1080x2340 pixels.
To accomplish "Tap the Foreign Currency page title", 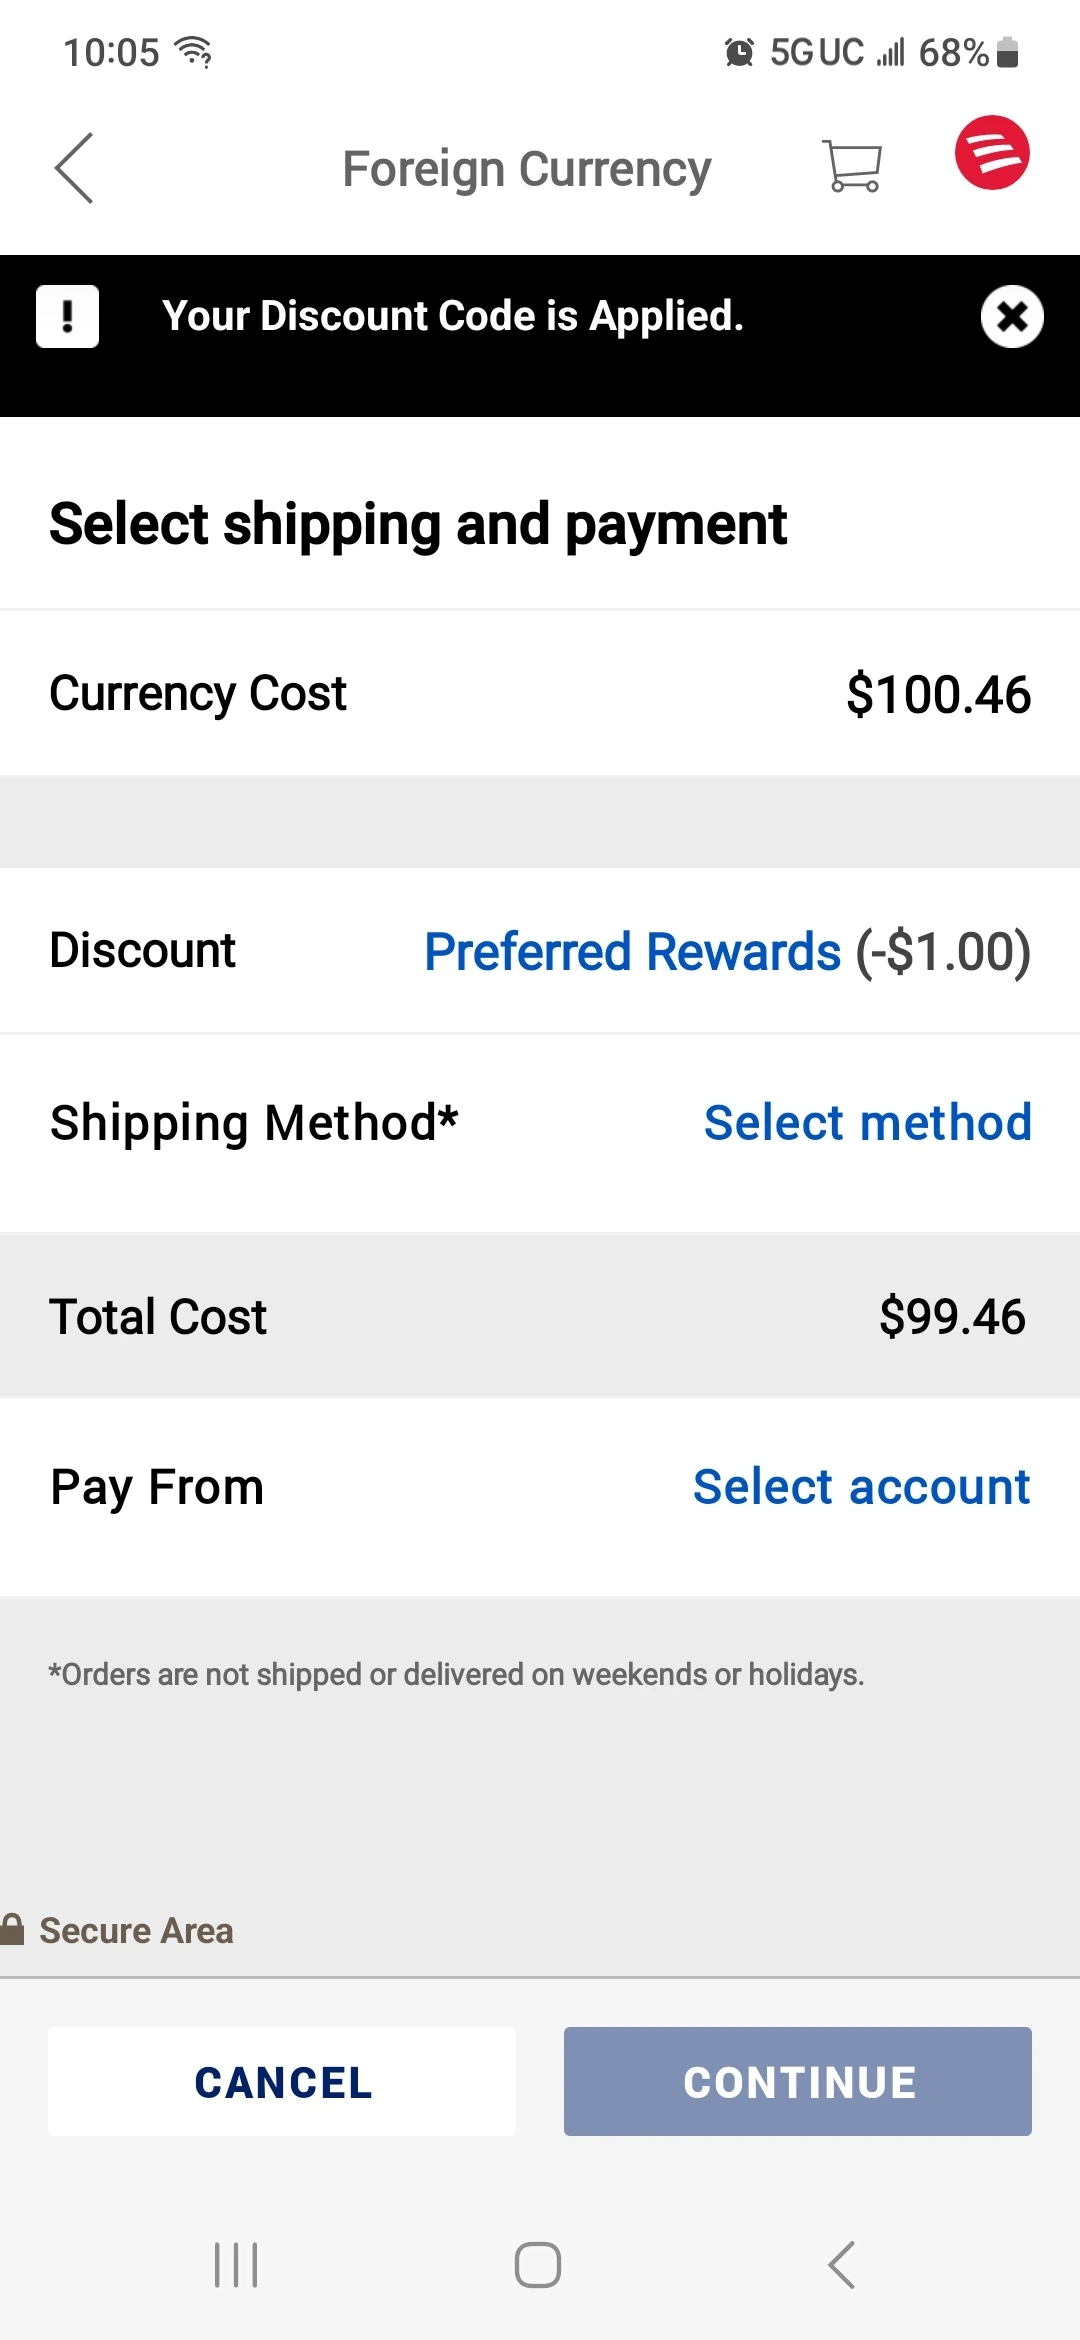I will coord(527,168).
